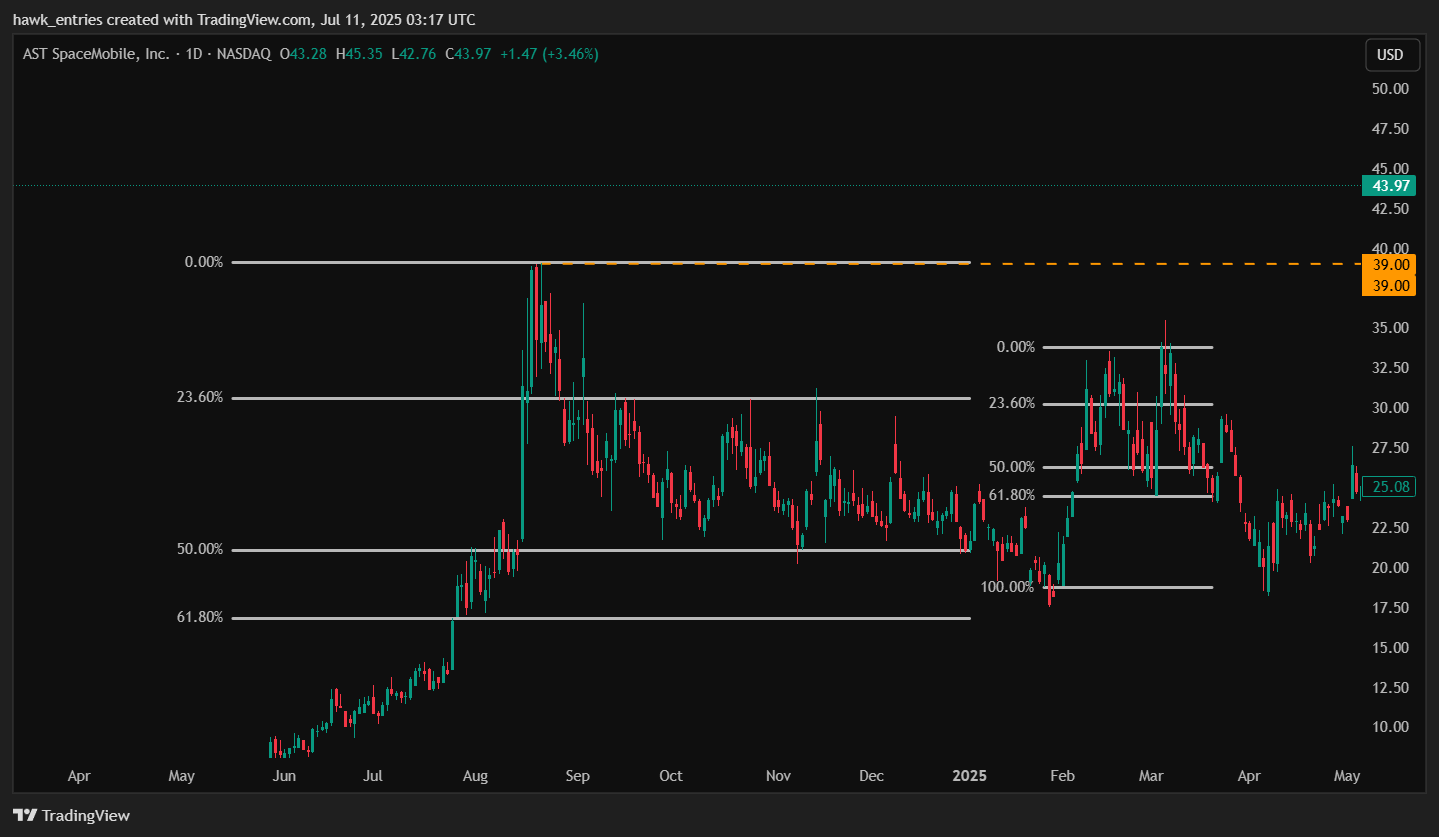Click the hawk_entries caption text at top

tap(243, 20)
